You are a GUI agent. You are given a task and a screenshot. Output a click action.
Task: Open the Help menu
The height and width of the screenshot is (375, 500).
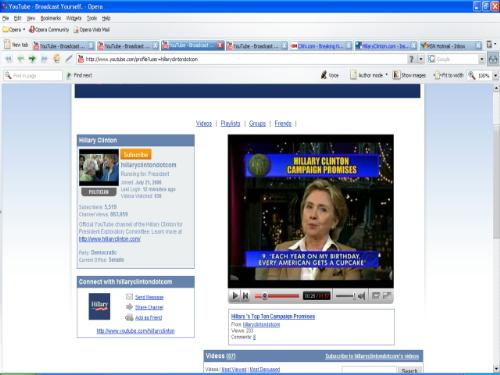106,18
